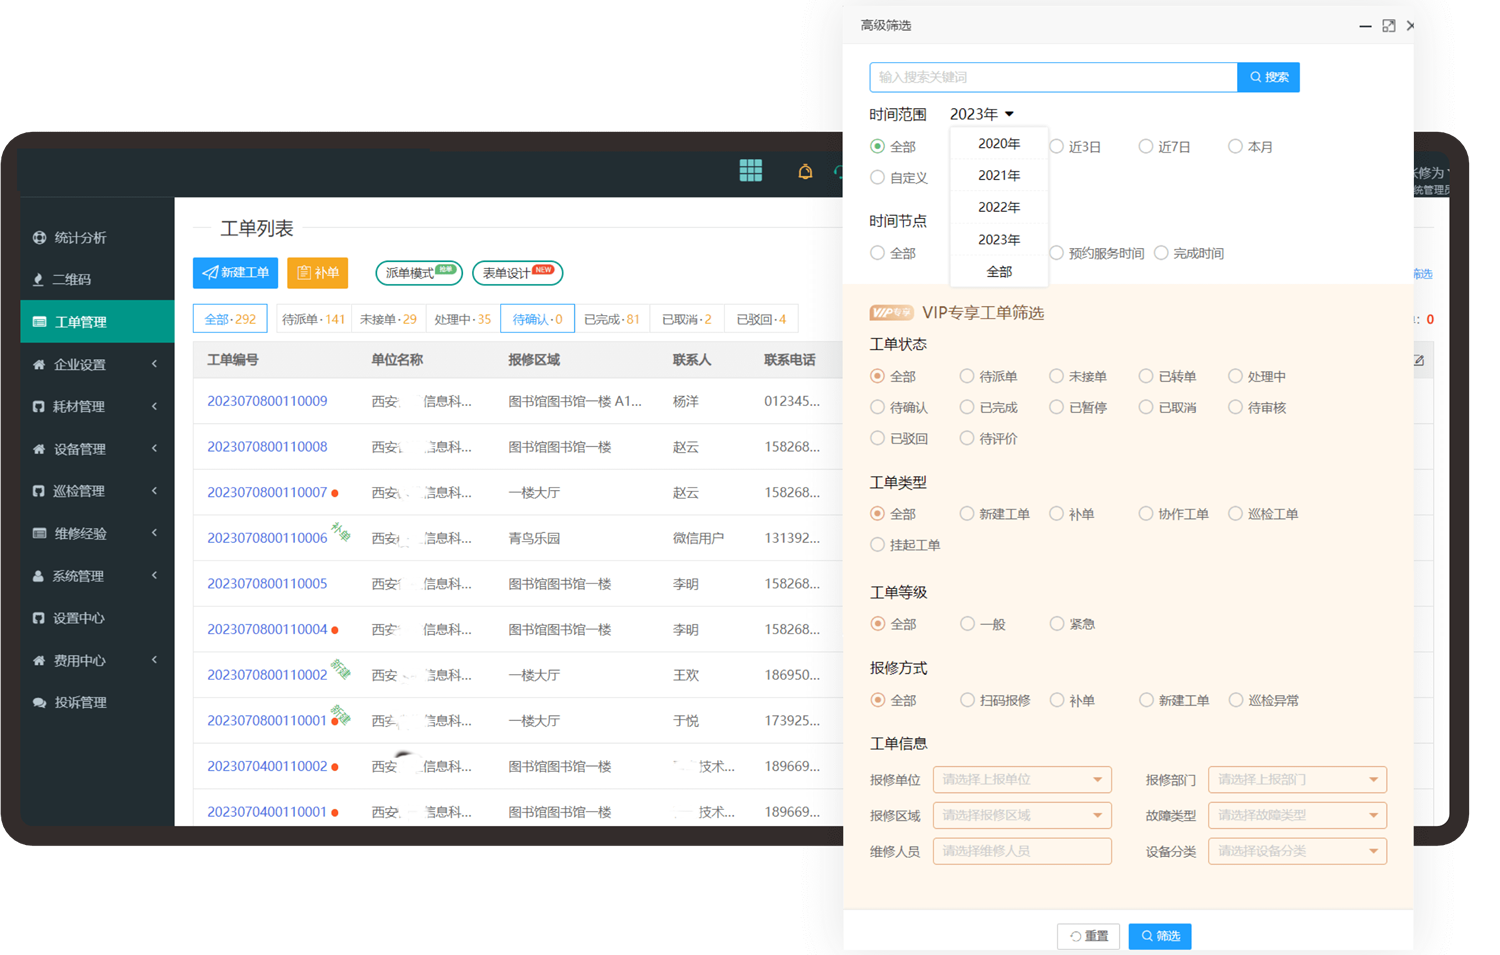This screenshot has height=955, width=1500.
Task: Switch to the 处理中 tab
Action: (462, 320)
